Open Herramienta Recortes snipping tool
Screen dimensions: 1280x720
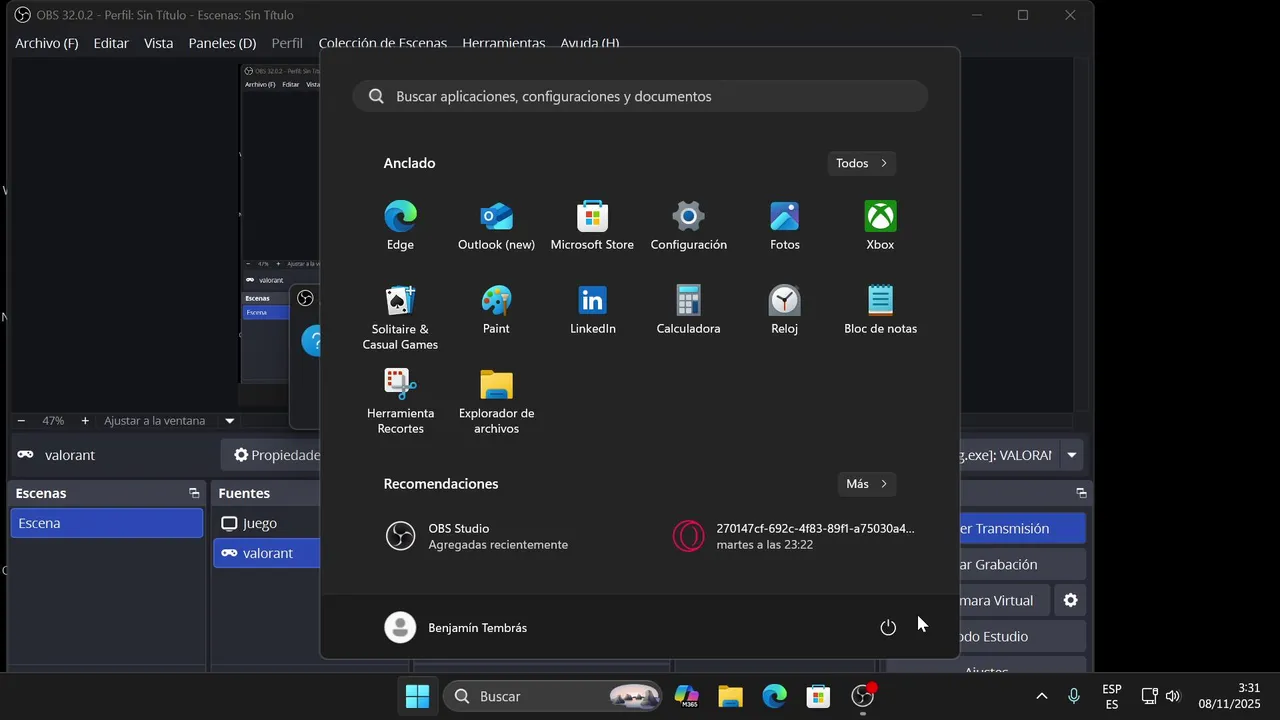tap(400, 401)
